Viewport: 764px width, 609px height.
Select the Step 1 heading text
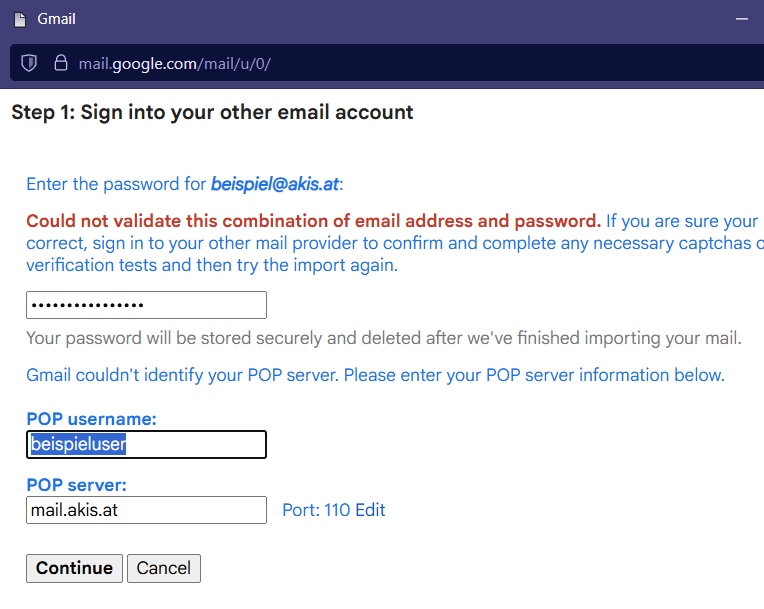click(212, 113)
